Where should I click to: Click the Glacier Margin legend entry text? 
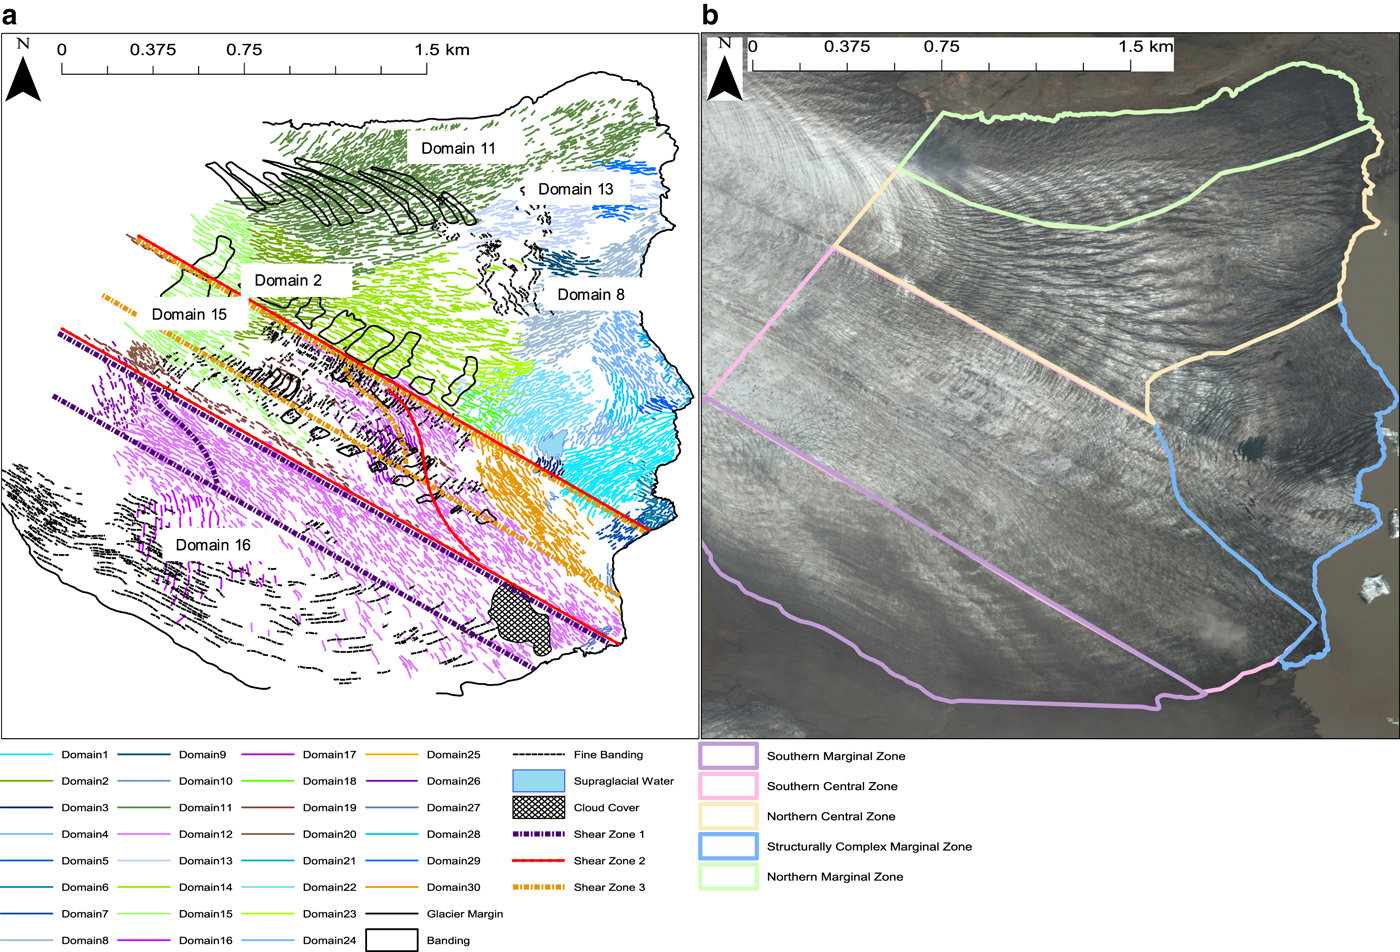click(465, 914)
